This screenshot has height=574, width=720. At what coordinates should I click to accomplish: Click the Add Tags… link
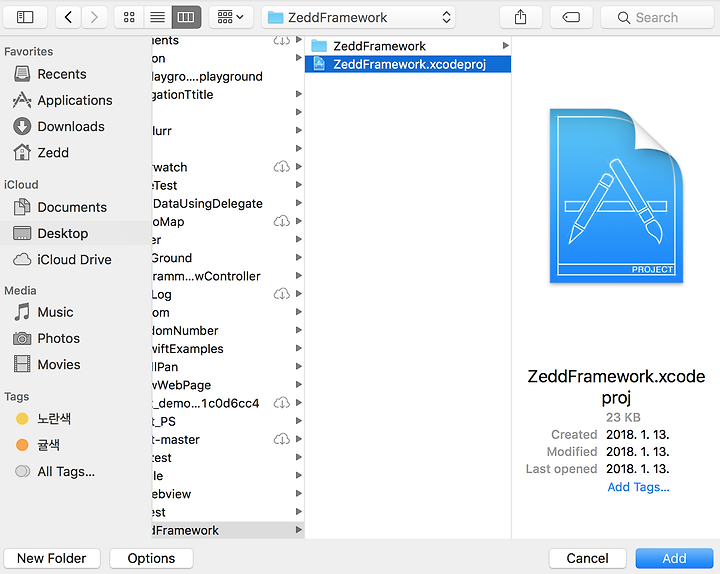pos(638,487)
